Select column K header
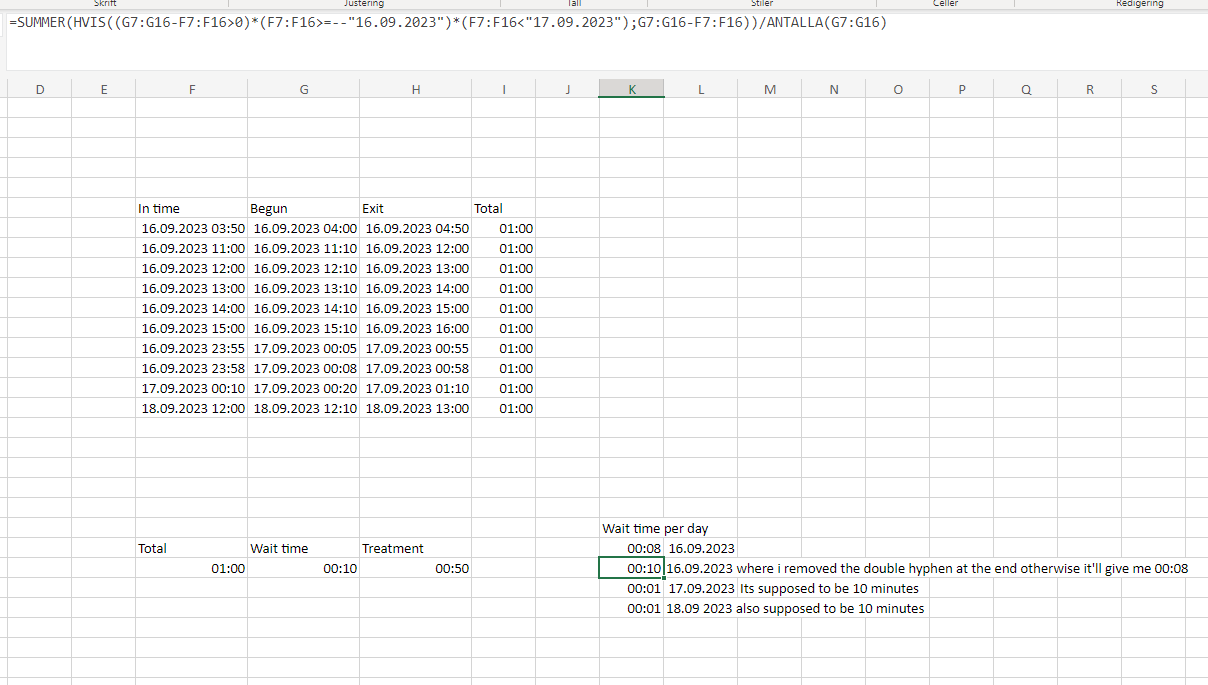Image resolution: width=1208 pixels, height=685 pixels. point(631,89)
